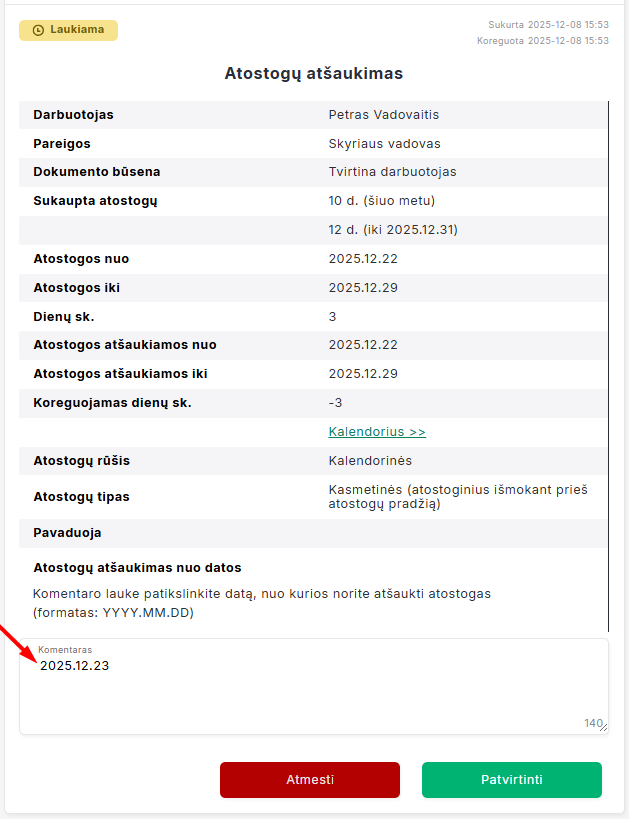Click the empty Pavaduoja row

point(313,533)
